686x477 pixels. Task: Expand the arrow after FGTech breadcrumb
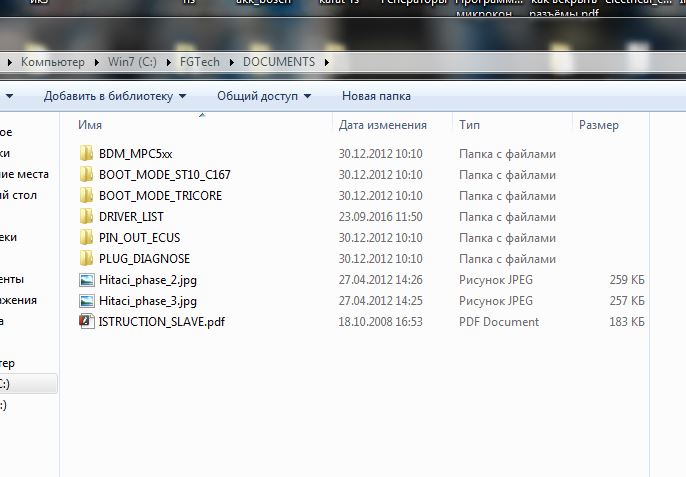231,63
